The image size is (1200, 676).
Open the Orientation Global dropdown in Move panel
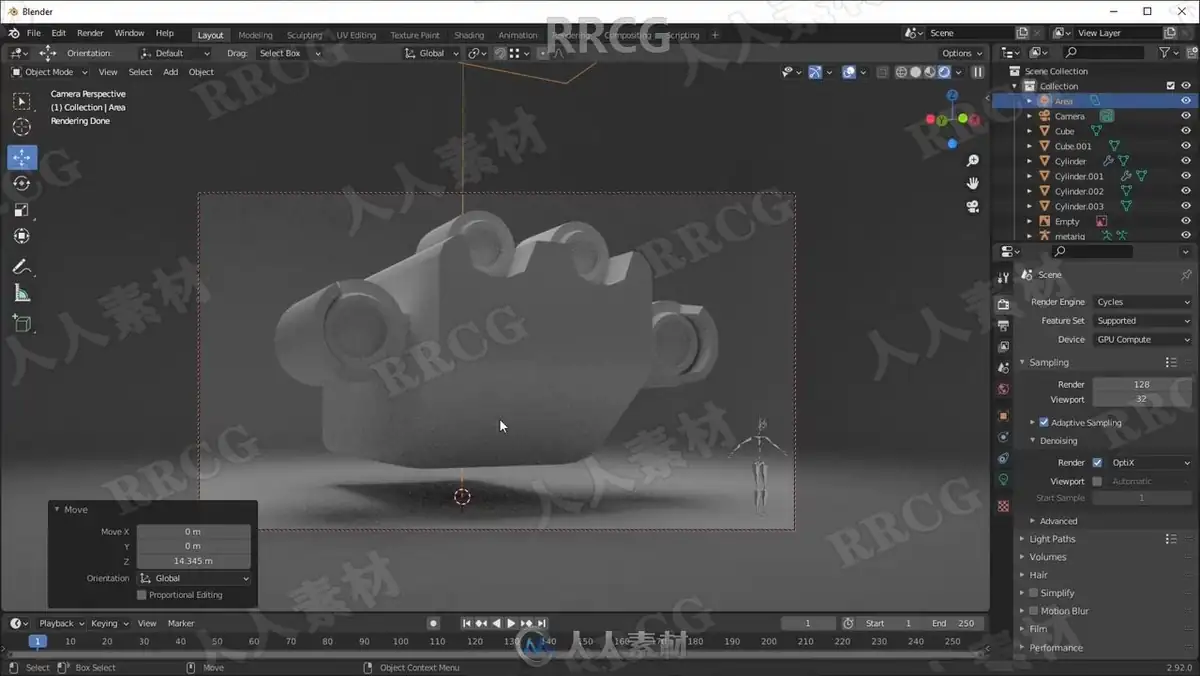point(194,578)
